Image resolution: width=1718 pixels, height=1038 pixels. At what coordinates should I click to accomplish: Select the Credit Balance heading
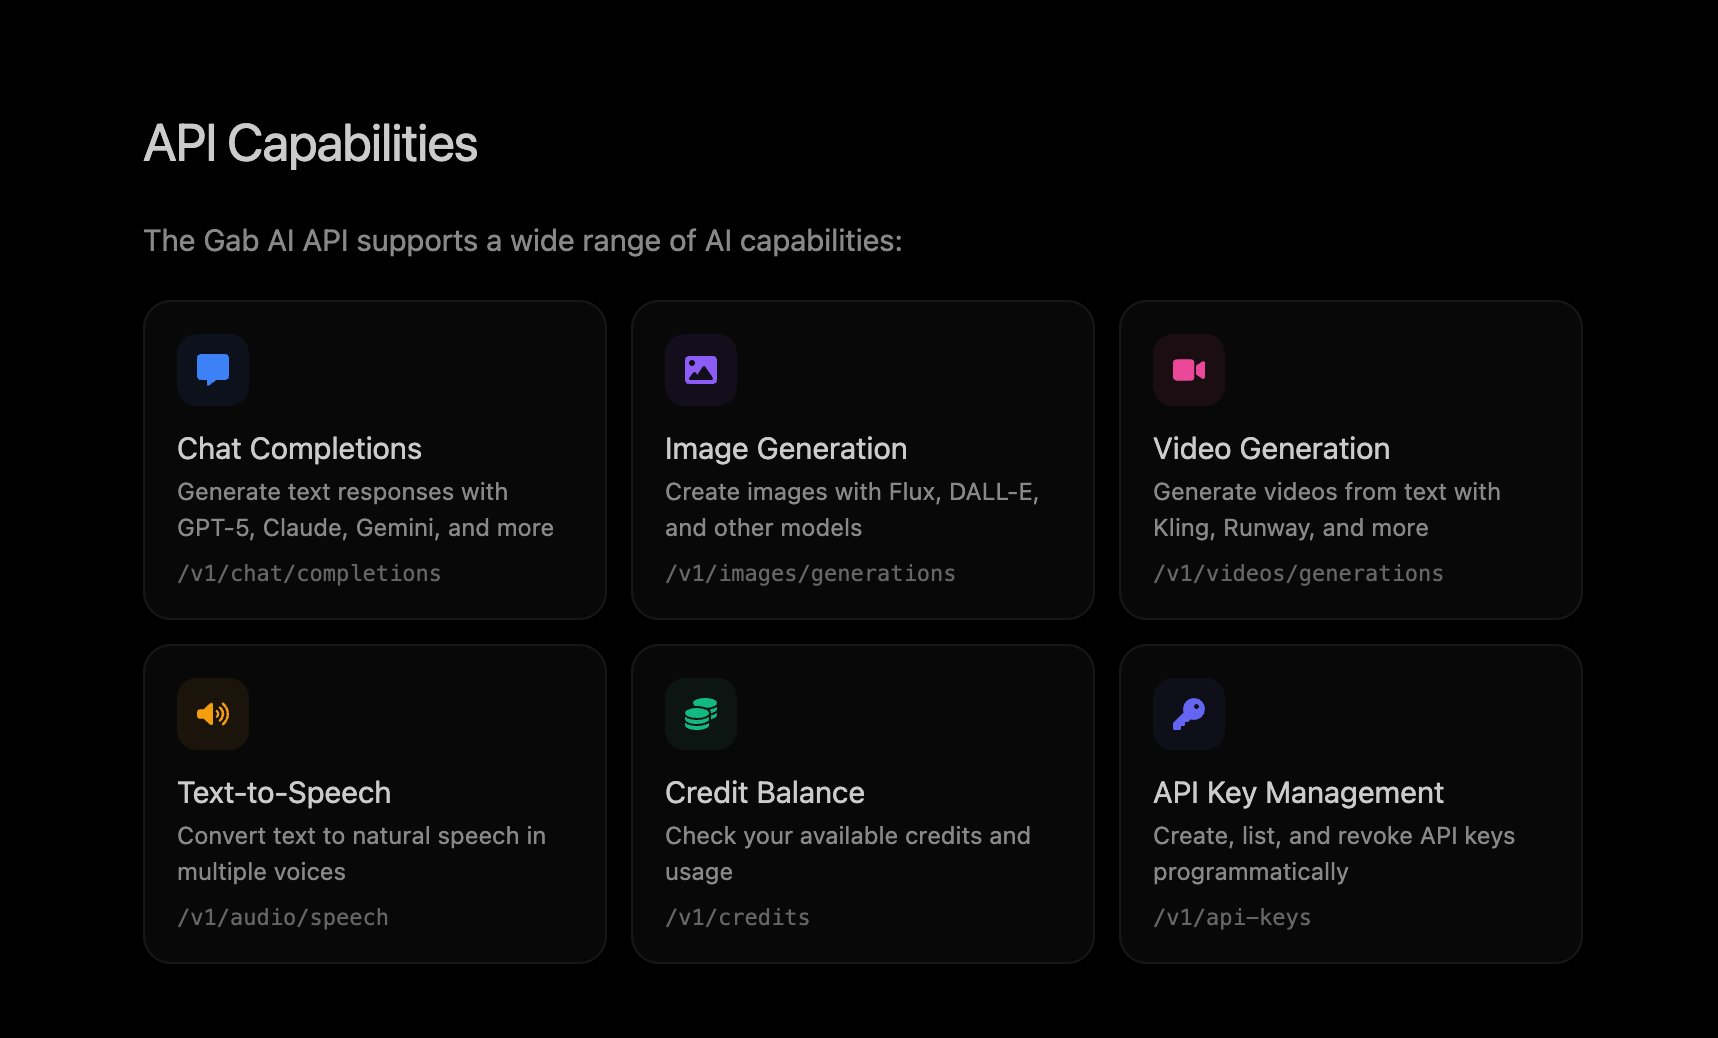765,793
